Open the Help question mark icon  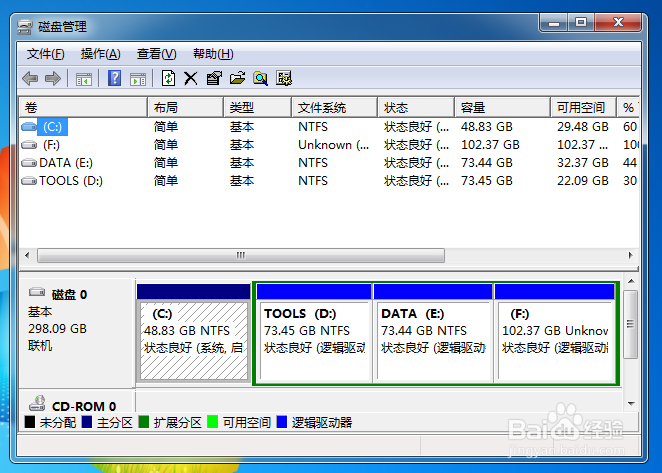click(114, 79)
